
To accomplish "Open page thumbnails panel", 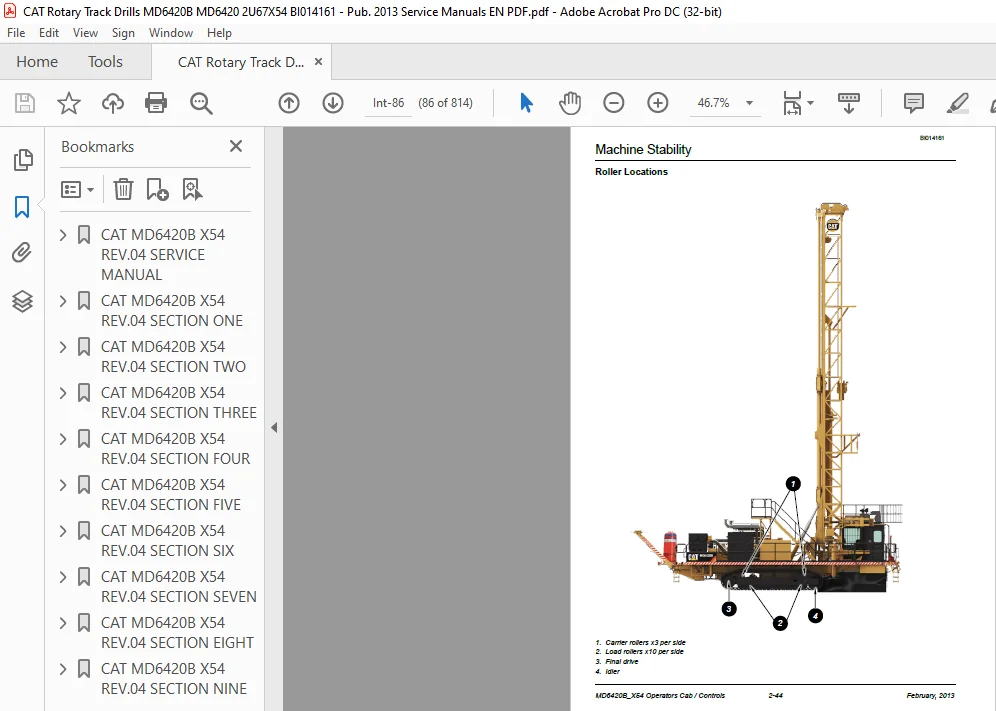I will point(23,160).
